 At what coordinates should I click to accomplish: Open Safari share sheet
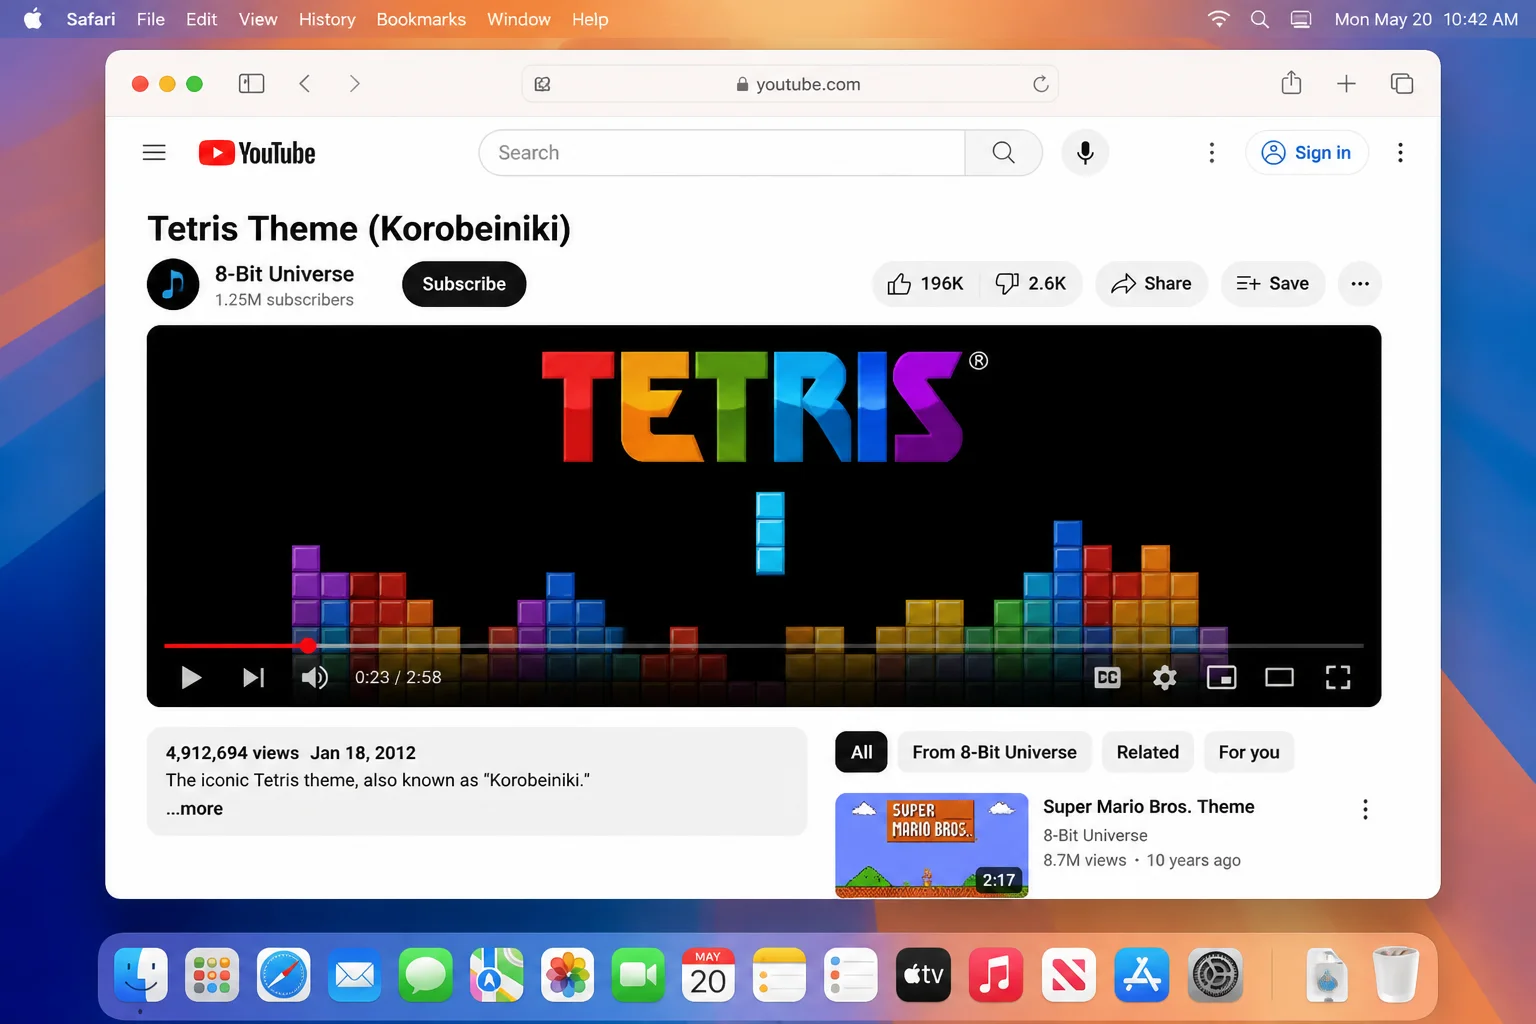click(1291, 83)
